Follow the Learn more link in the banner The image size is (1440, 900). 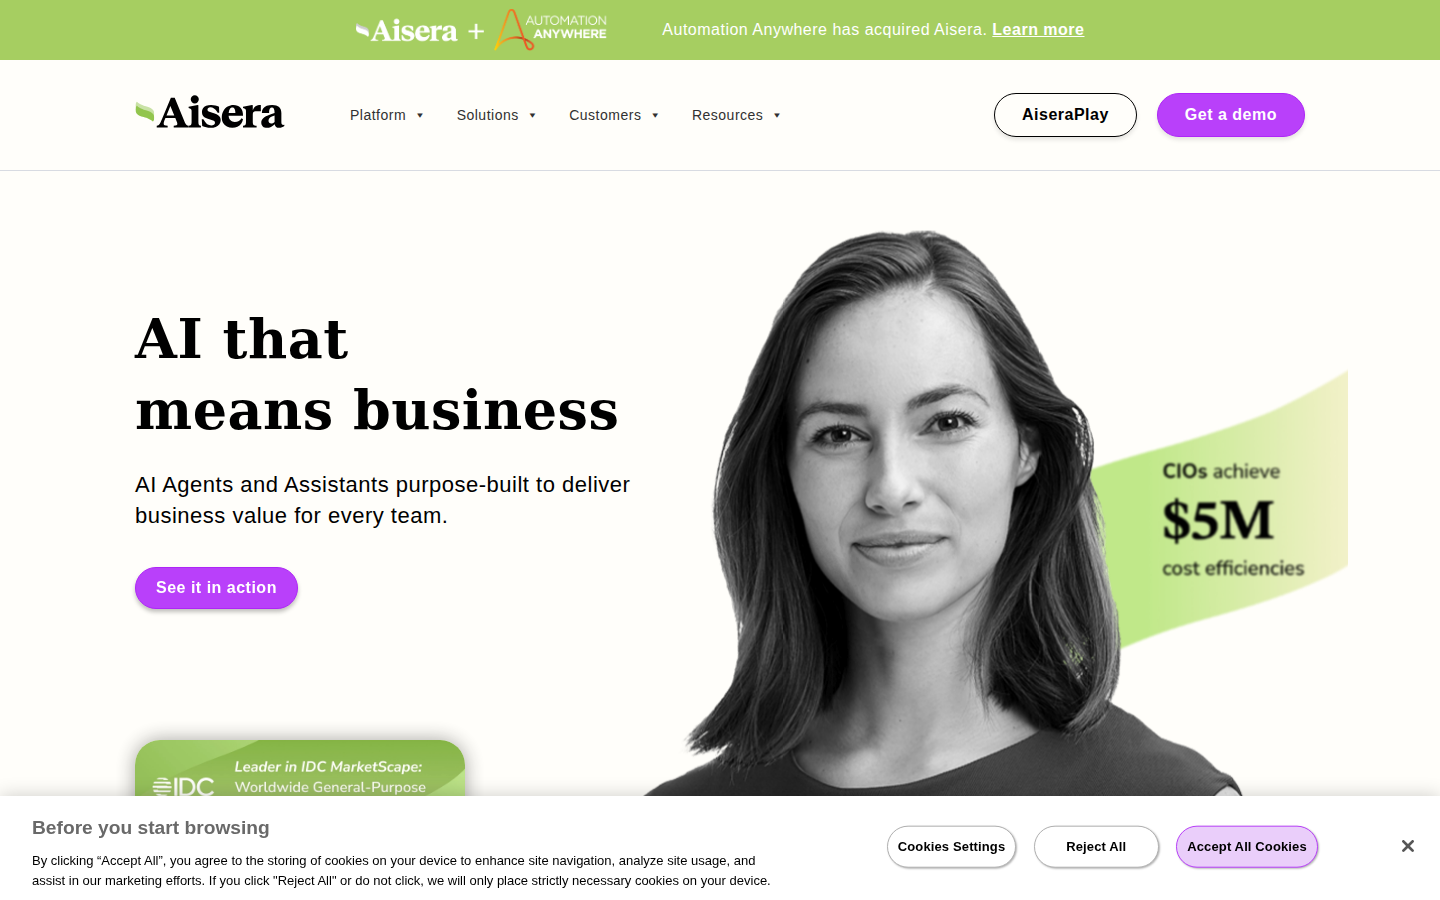point(1038,30)
